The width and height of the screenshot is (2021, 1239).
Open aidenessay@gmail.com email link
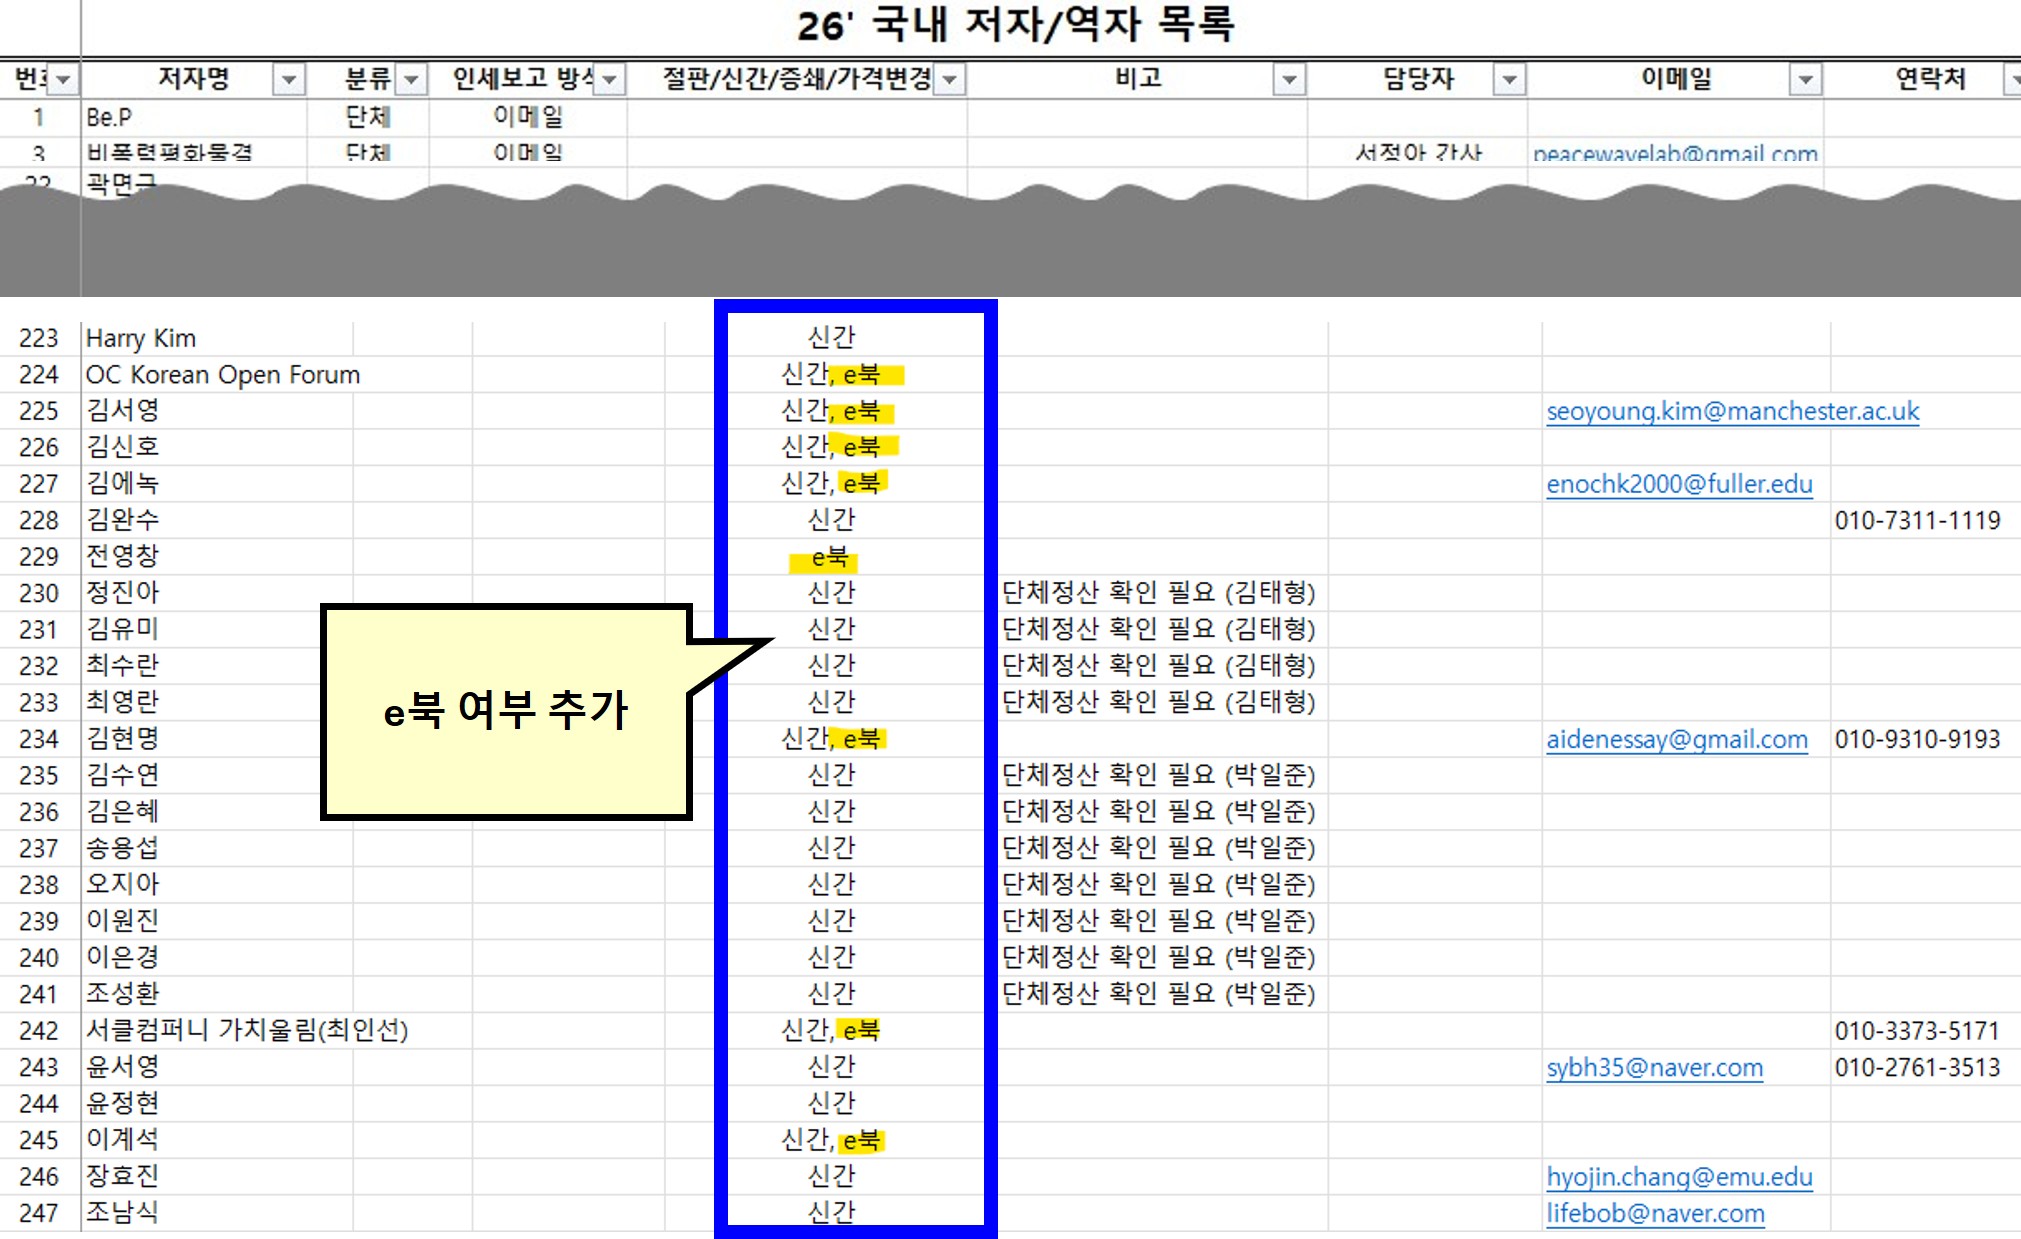tap(1677, 739)
